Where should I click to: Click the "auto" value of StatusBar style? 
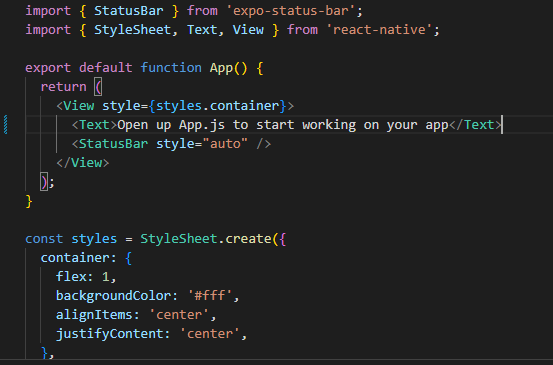pos(225,144)
